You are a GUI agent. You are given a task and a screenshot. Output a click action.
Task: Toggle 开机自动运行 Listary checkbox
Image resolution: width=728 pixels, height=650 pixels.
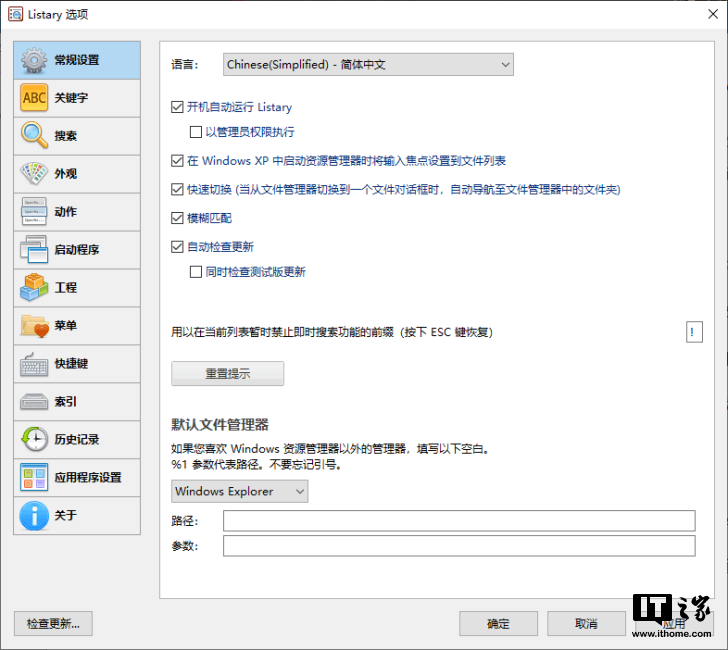pos(177,107)
